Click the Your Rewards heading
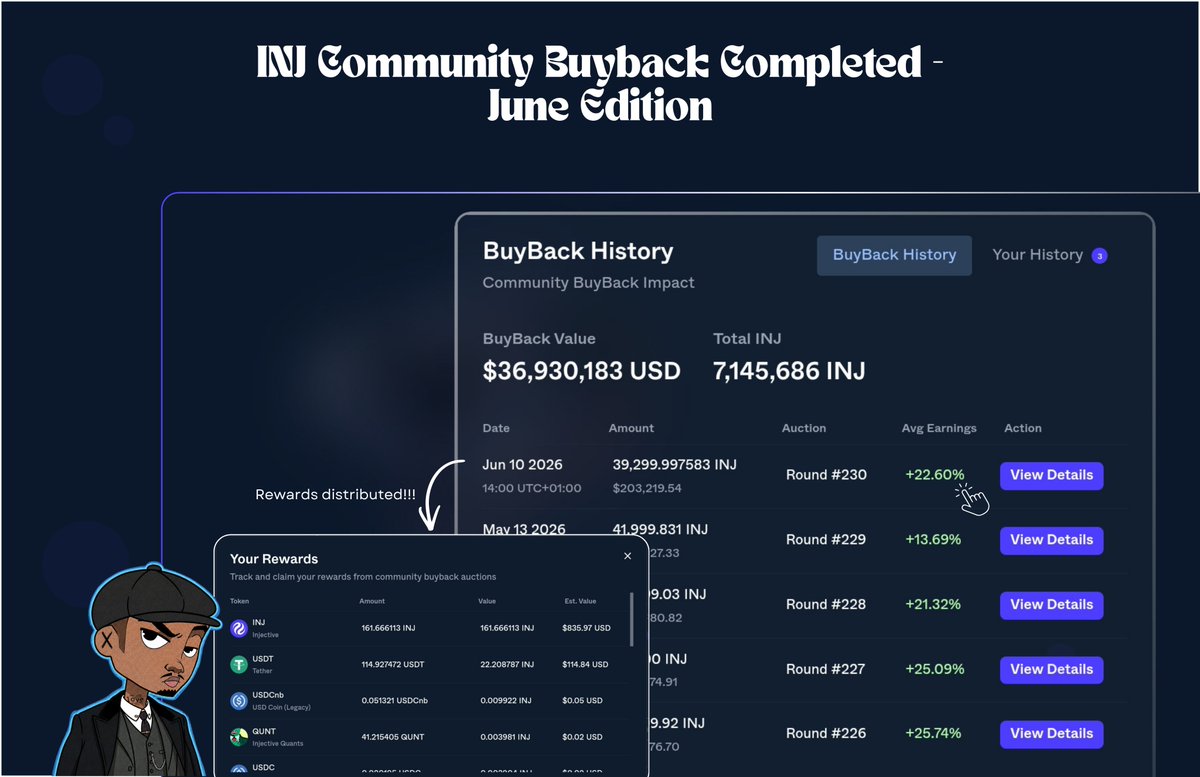Viewport: 1200px width, 777px height. tap(274, 559)
